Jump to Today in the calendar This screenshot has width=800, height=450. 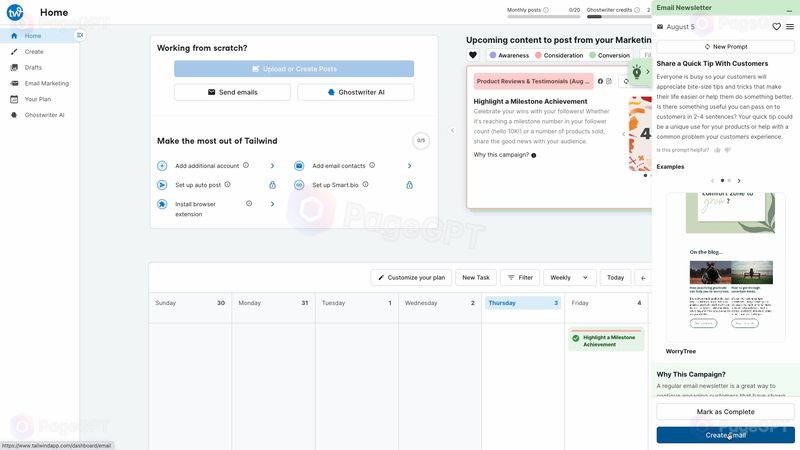pyautogui.click(x=615, y=278)
